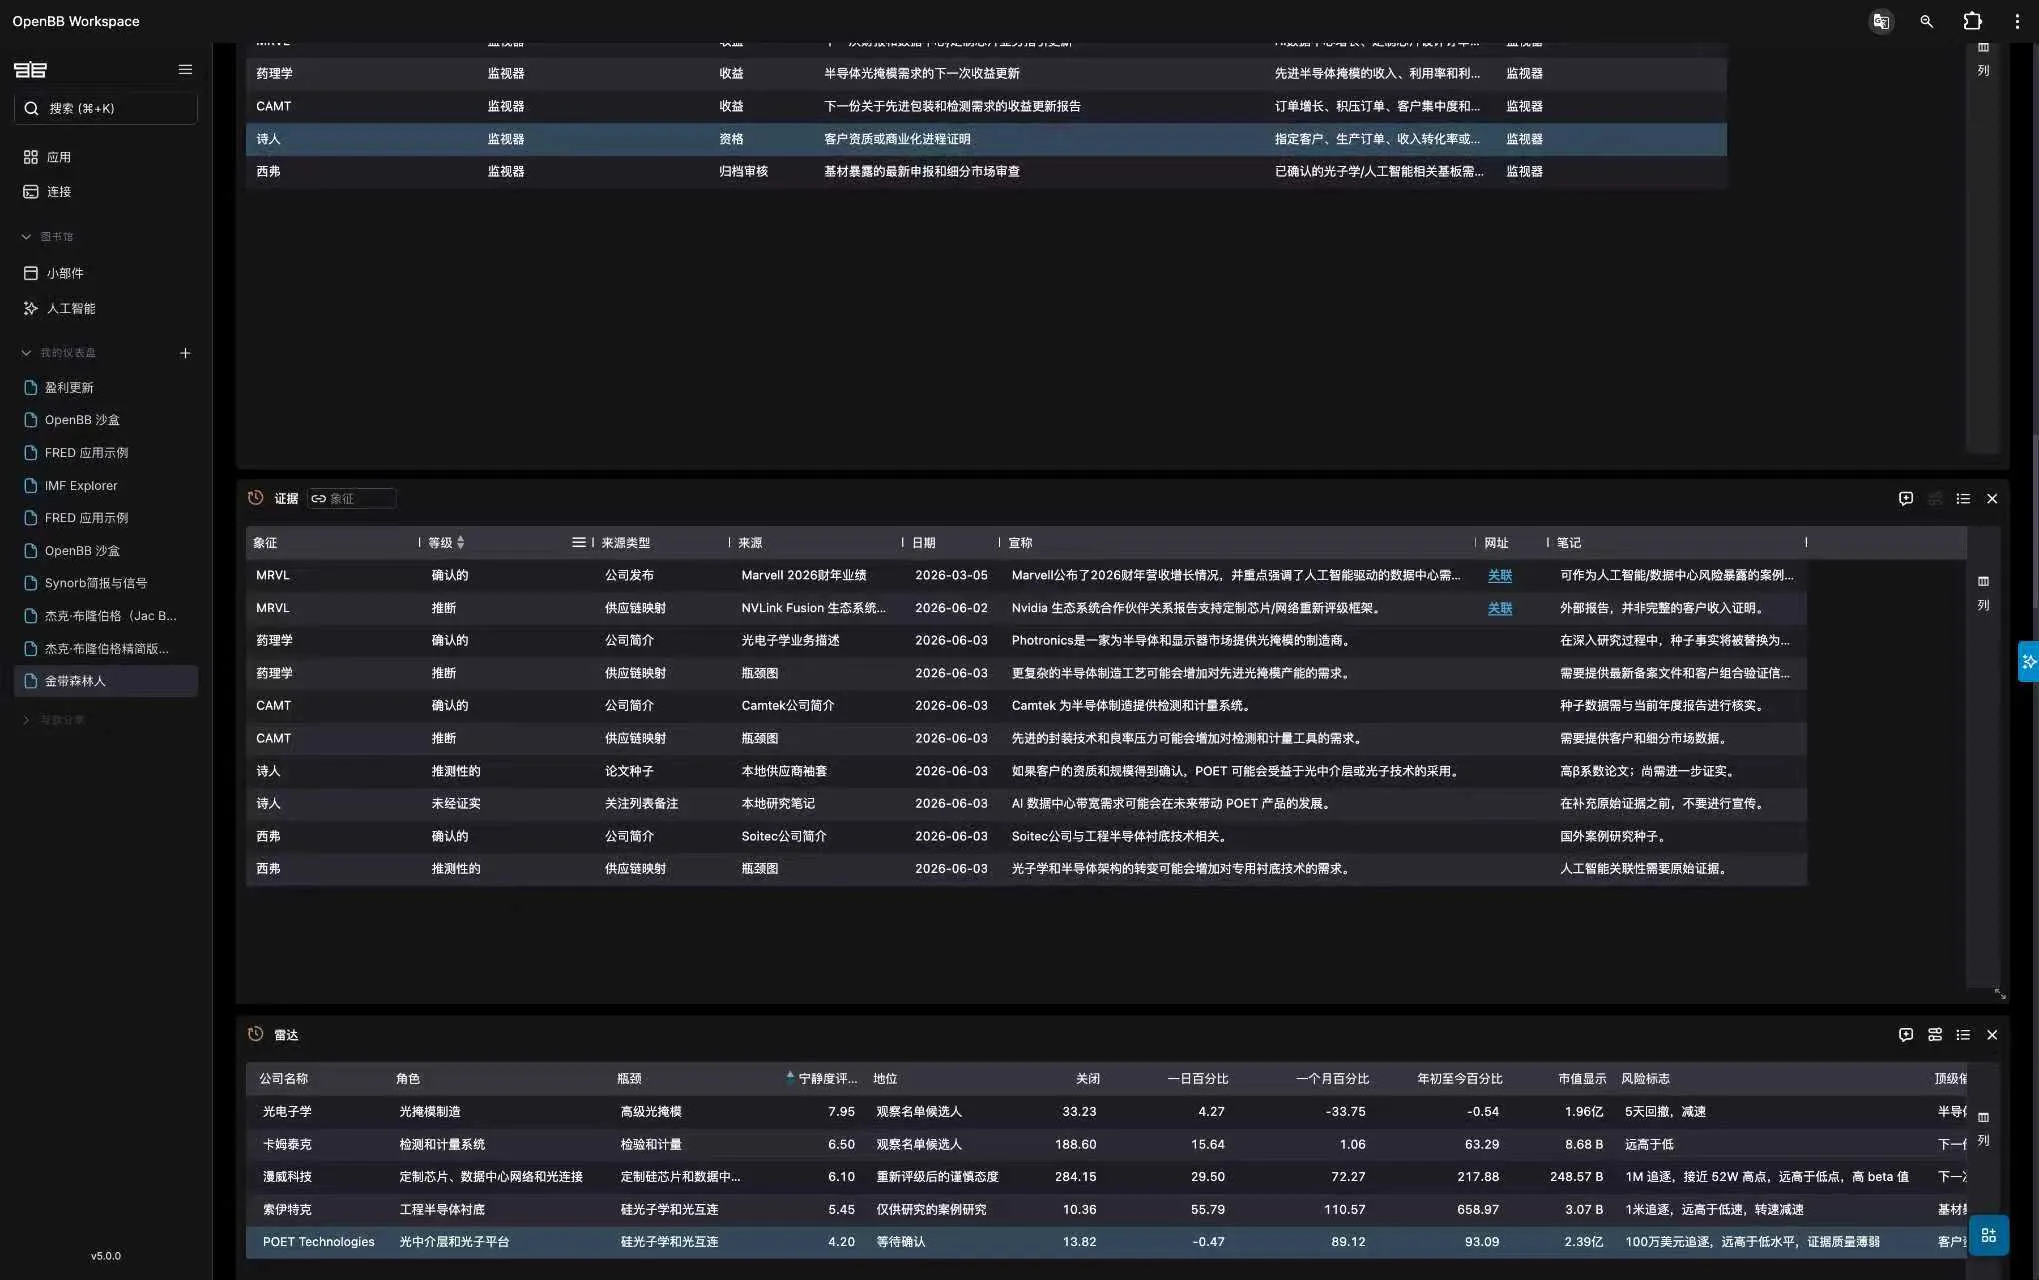Screen dimensions: 2039x1280
Task: Close the 证据 widget
Action: (x=1992, y=498)
